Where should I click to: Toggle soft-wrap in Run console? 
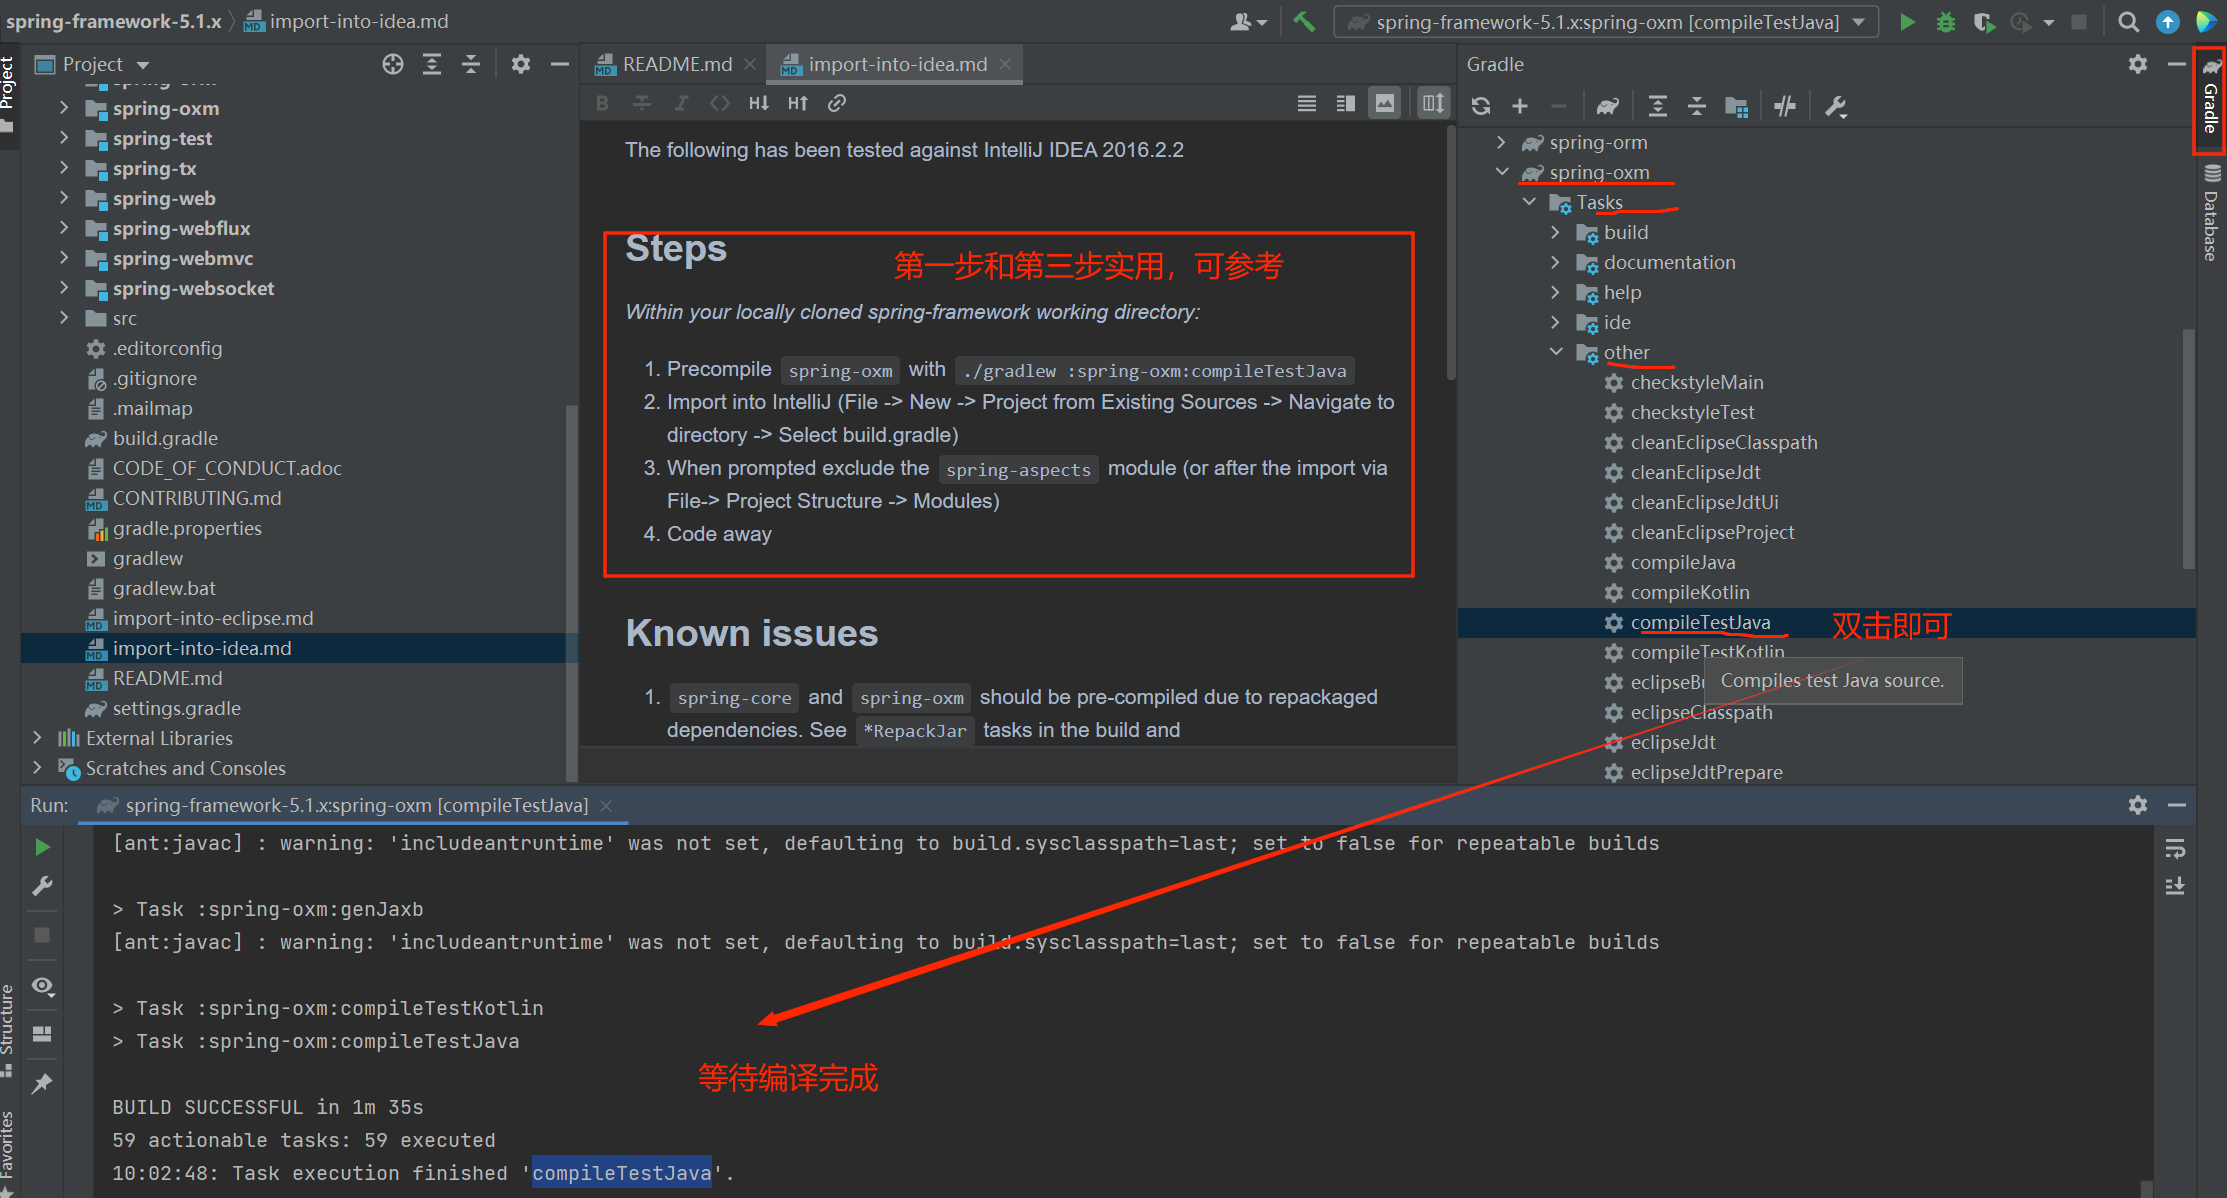point(2175,850)
